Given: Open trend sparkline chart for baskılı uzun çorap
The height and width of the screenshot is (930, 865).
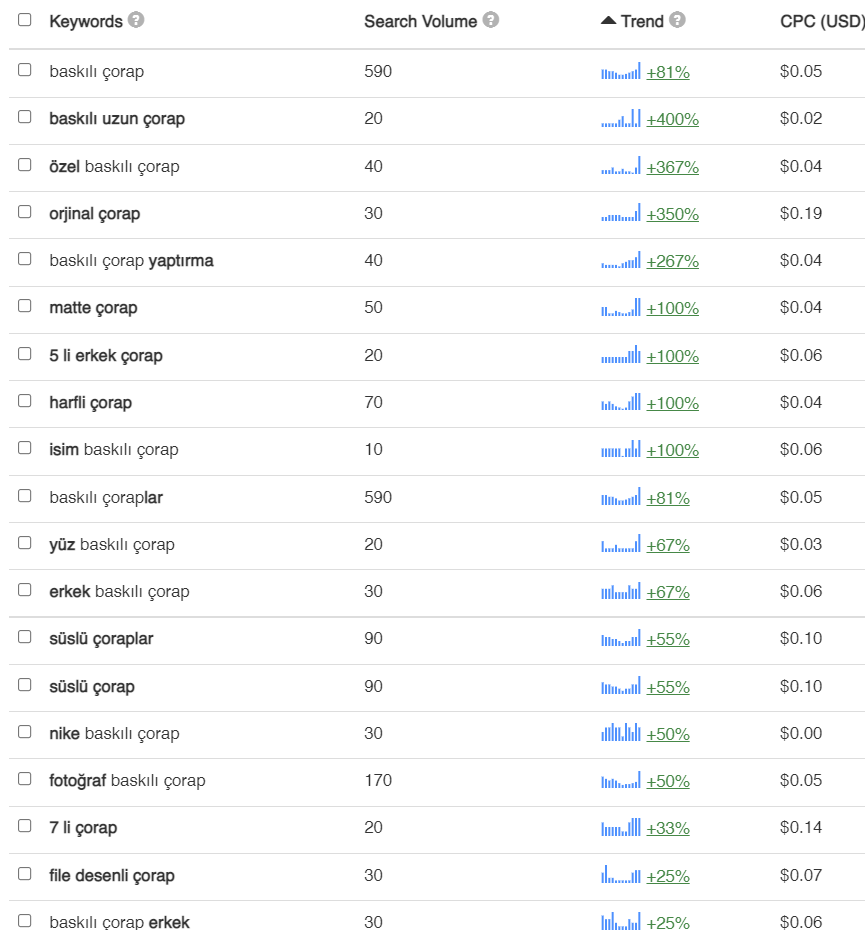Looking at the screenshot, I should pyautogui.click(x=621, y=118).
